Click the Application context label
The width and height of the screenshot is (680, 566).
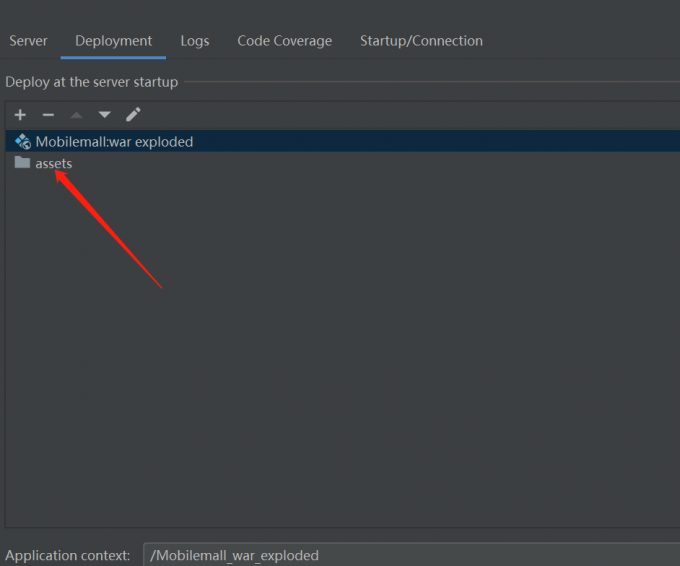point(68,556)
